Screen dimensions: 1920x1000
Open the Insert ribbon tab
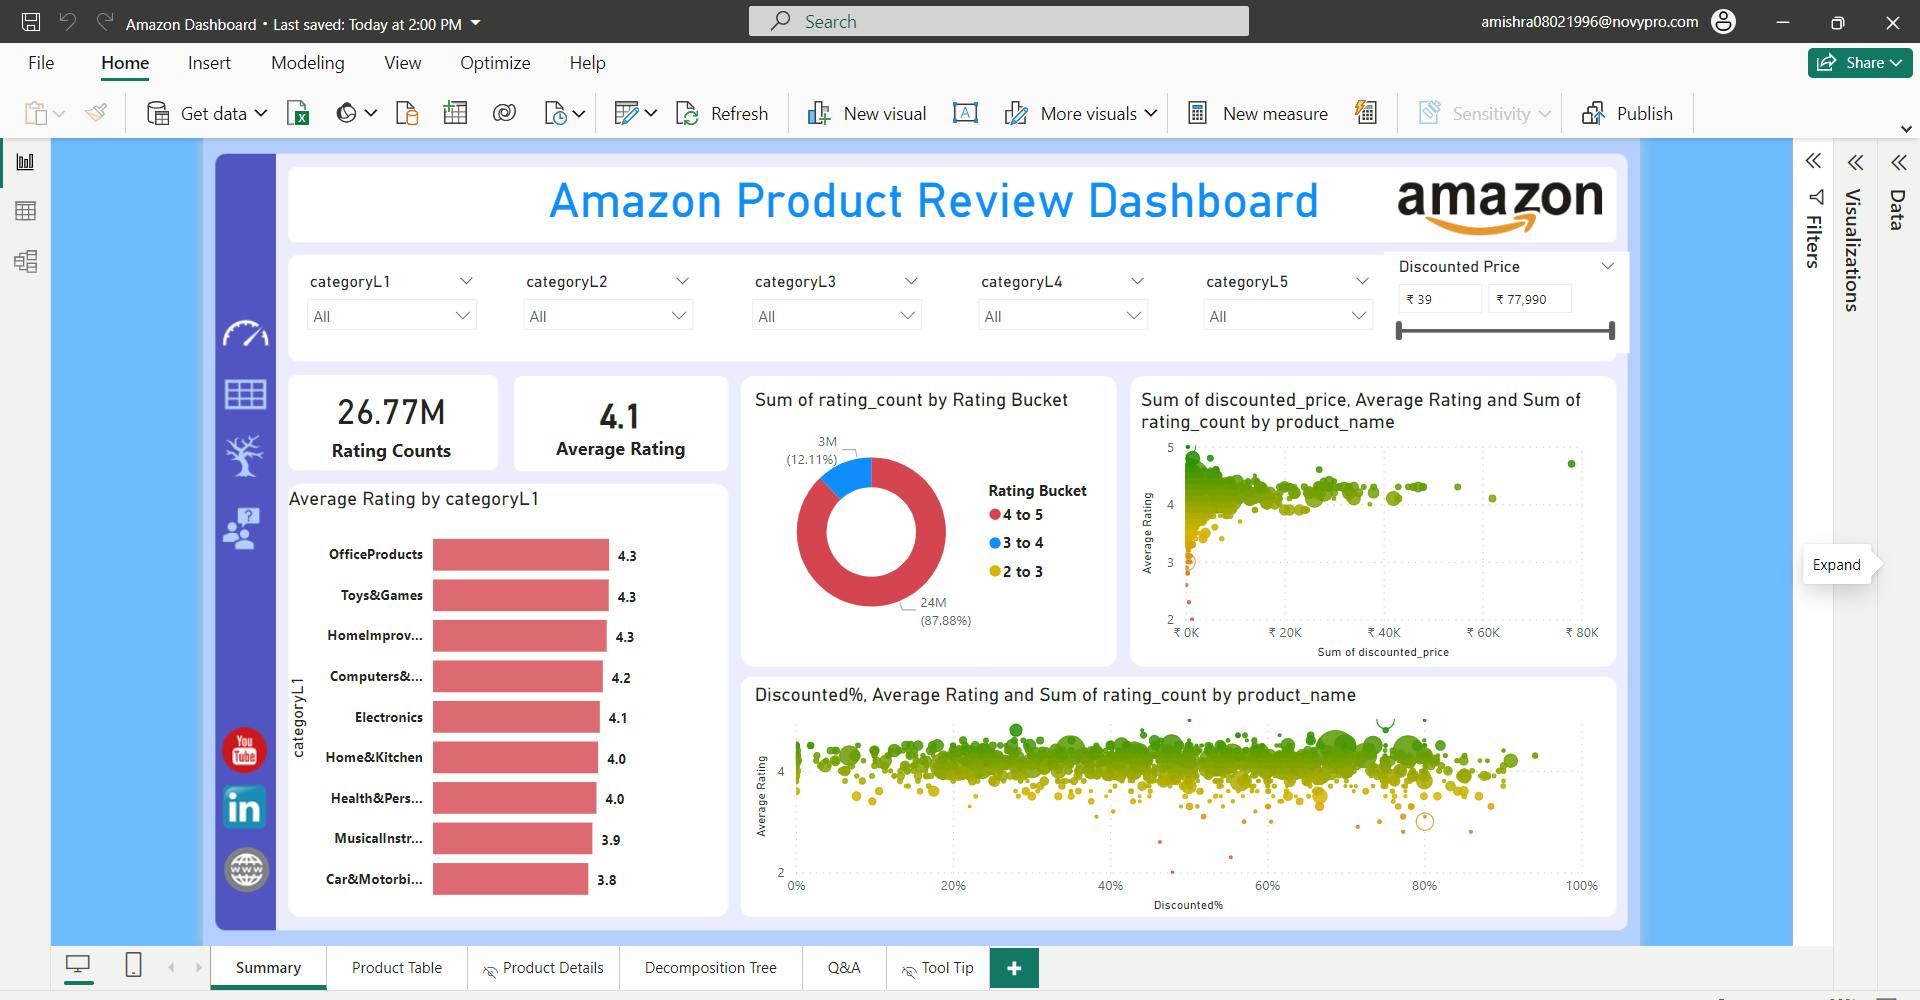click(x=209, y=63)
